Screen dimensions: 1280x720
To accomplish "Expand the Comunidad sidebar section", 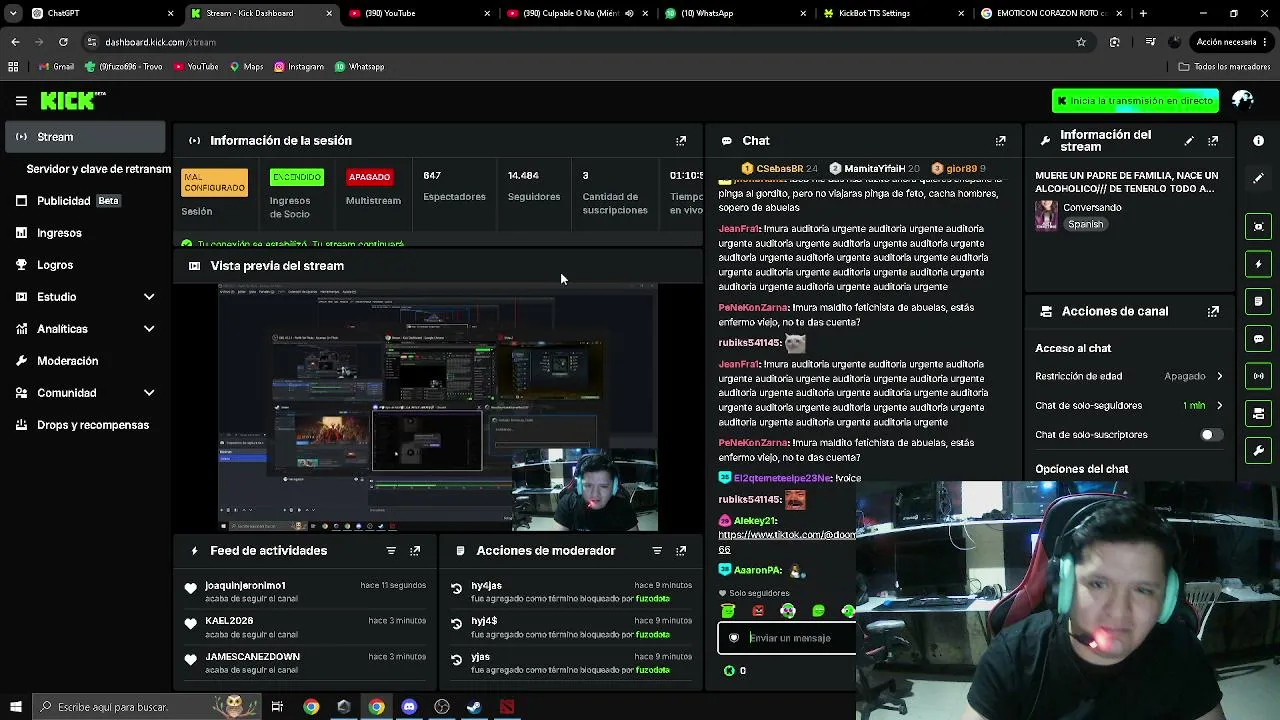I will 149,393.
